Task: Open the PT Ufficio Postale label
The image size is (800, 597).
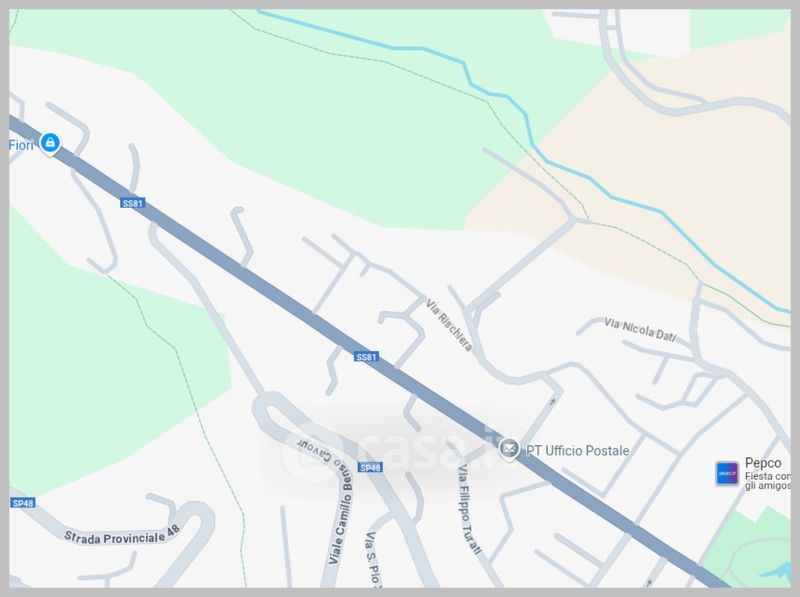Action: (577, 451)
